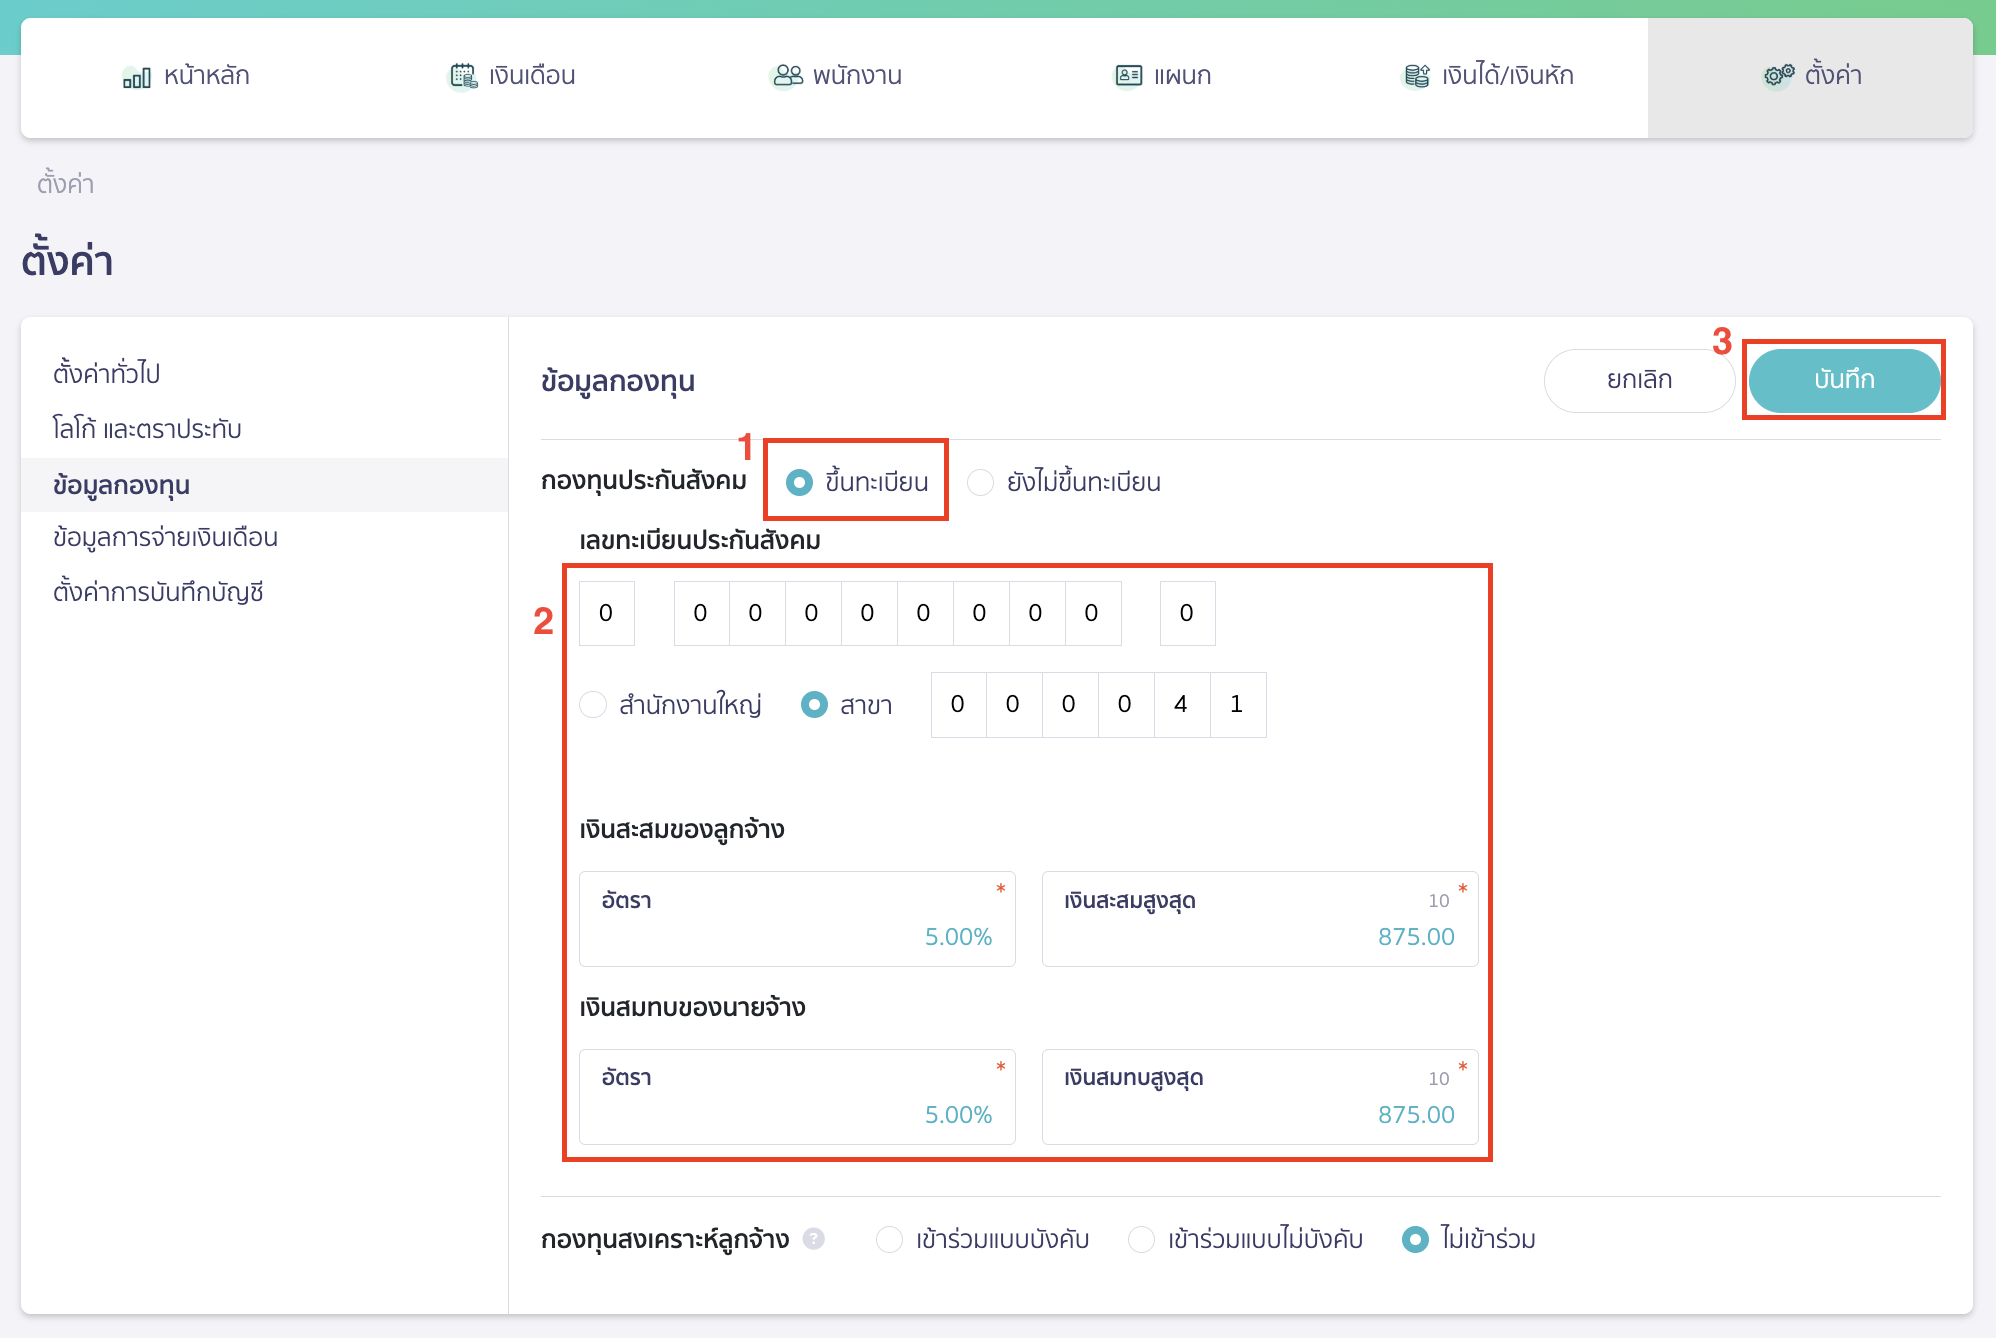
Task: Click help icon next to กองทุนสงเคราะห์ลูกจ้าง
Action: click(814, 1239)
